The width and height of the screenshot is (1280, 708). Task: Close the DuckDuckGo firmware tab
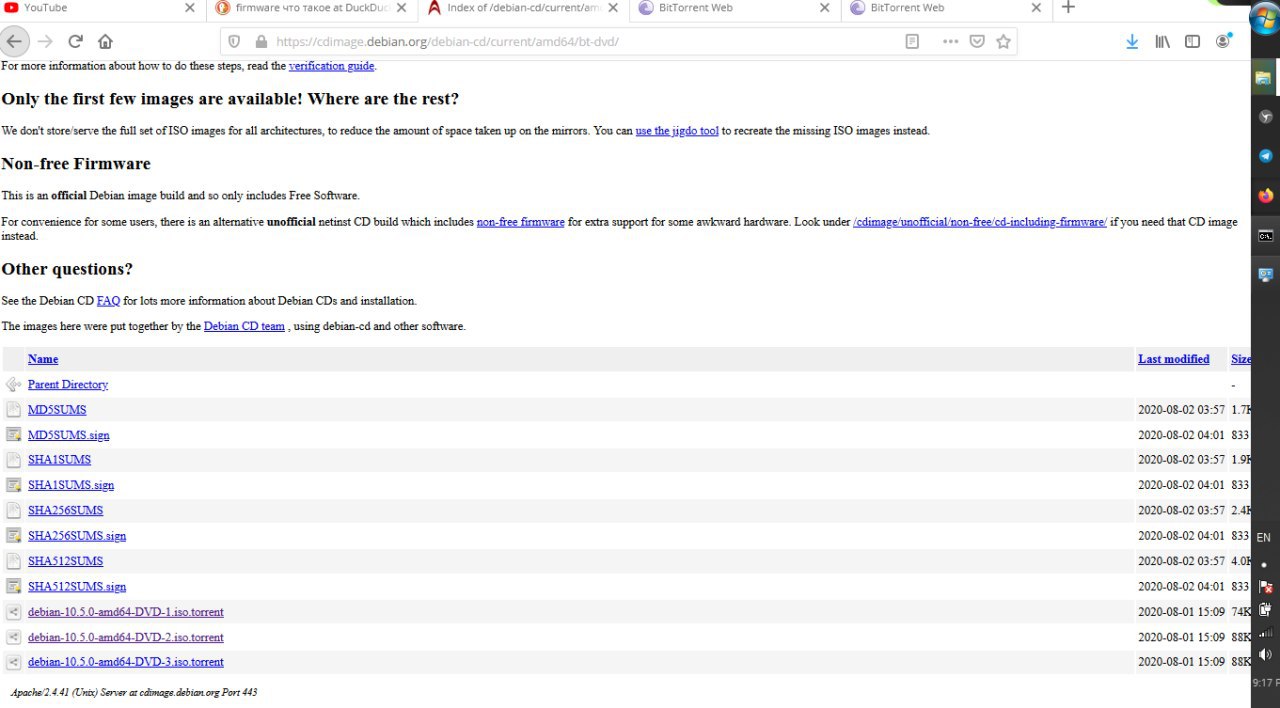(401, 8)
